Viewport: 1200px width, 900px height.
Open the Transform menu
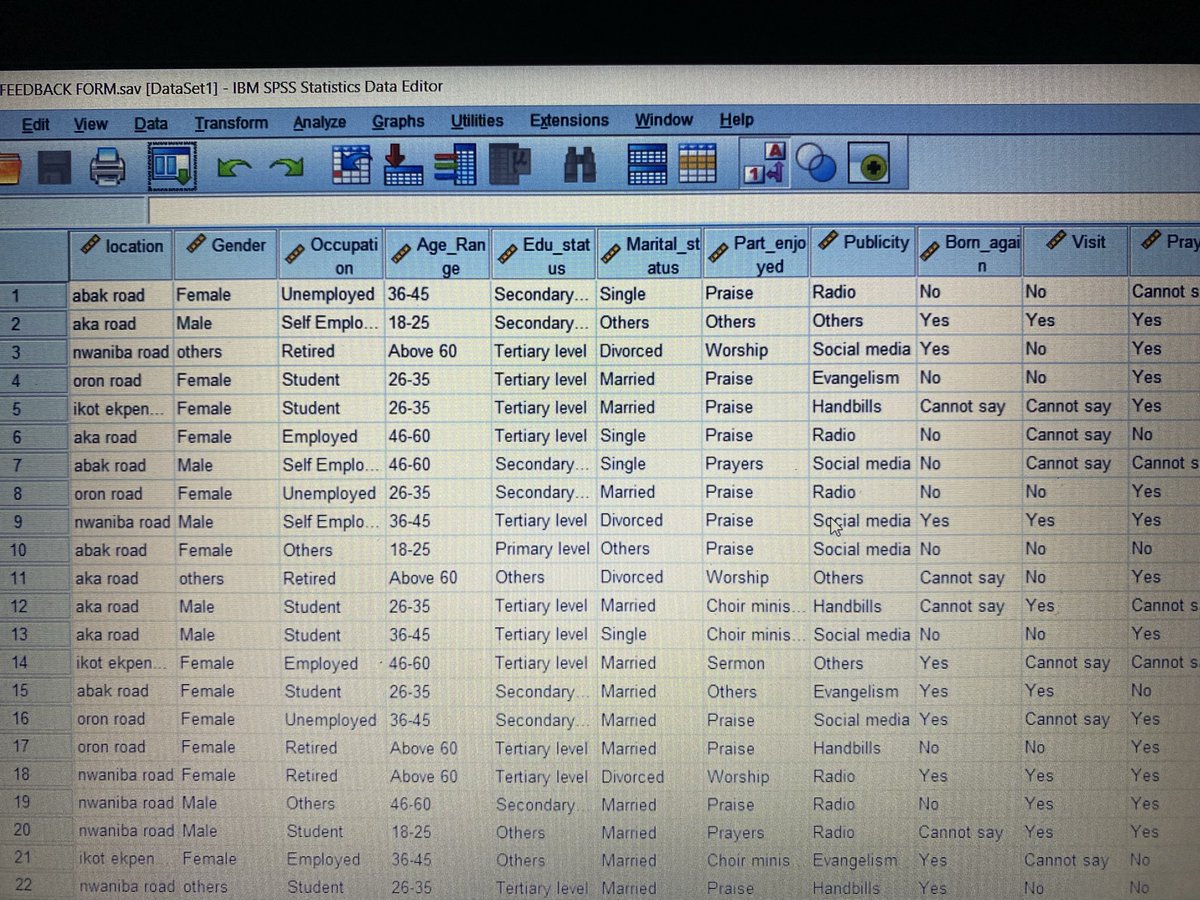tap(231, 123)
